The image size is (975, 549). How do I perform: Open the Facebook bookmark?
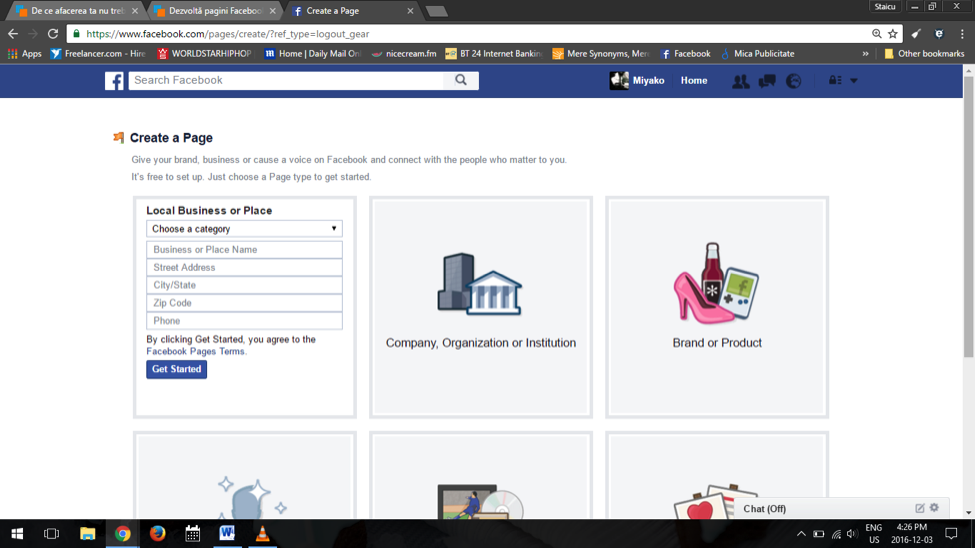pyautogui.click(x=685, y=53)
